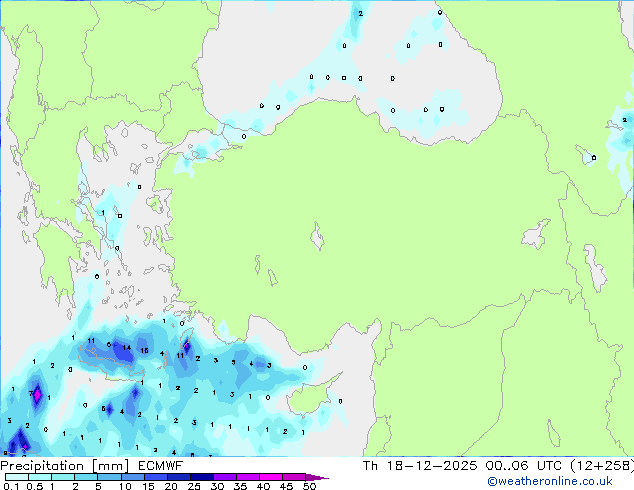Select the navy legend swatch for 25 to 30 mm
The width and height of the screenshot is (634, 490).
(202, 477)
